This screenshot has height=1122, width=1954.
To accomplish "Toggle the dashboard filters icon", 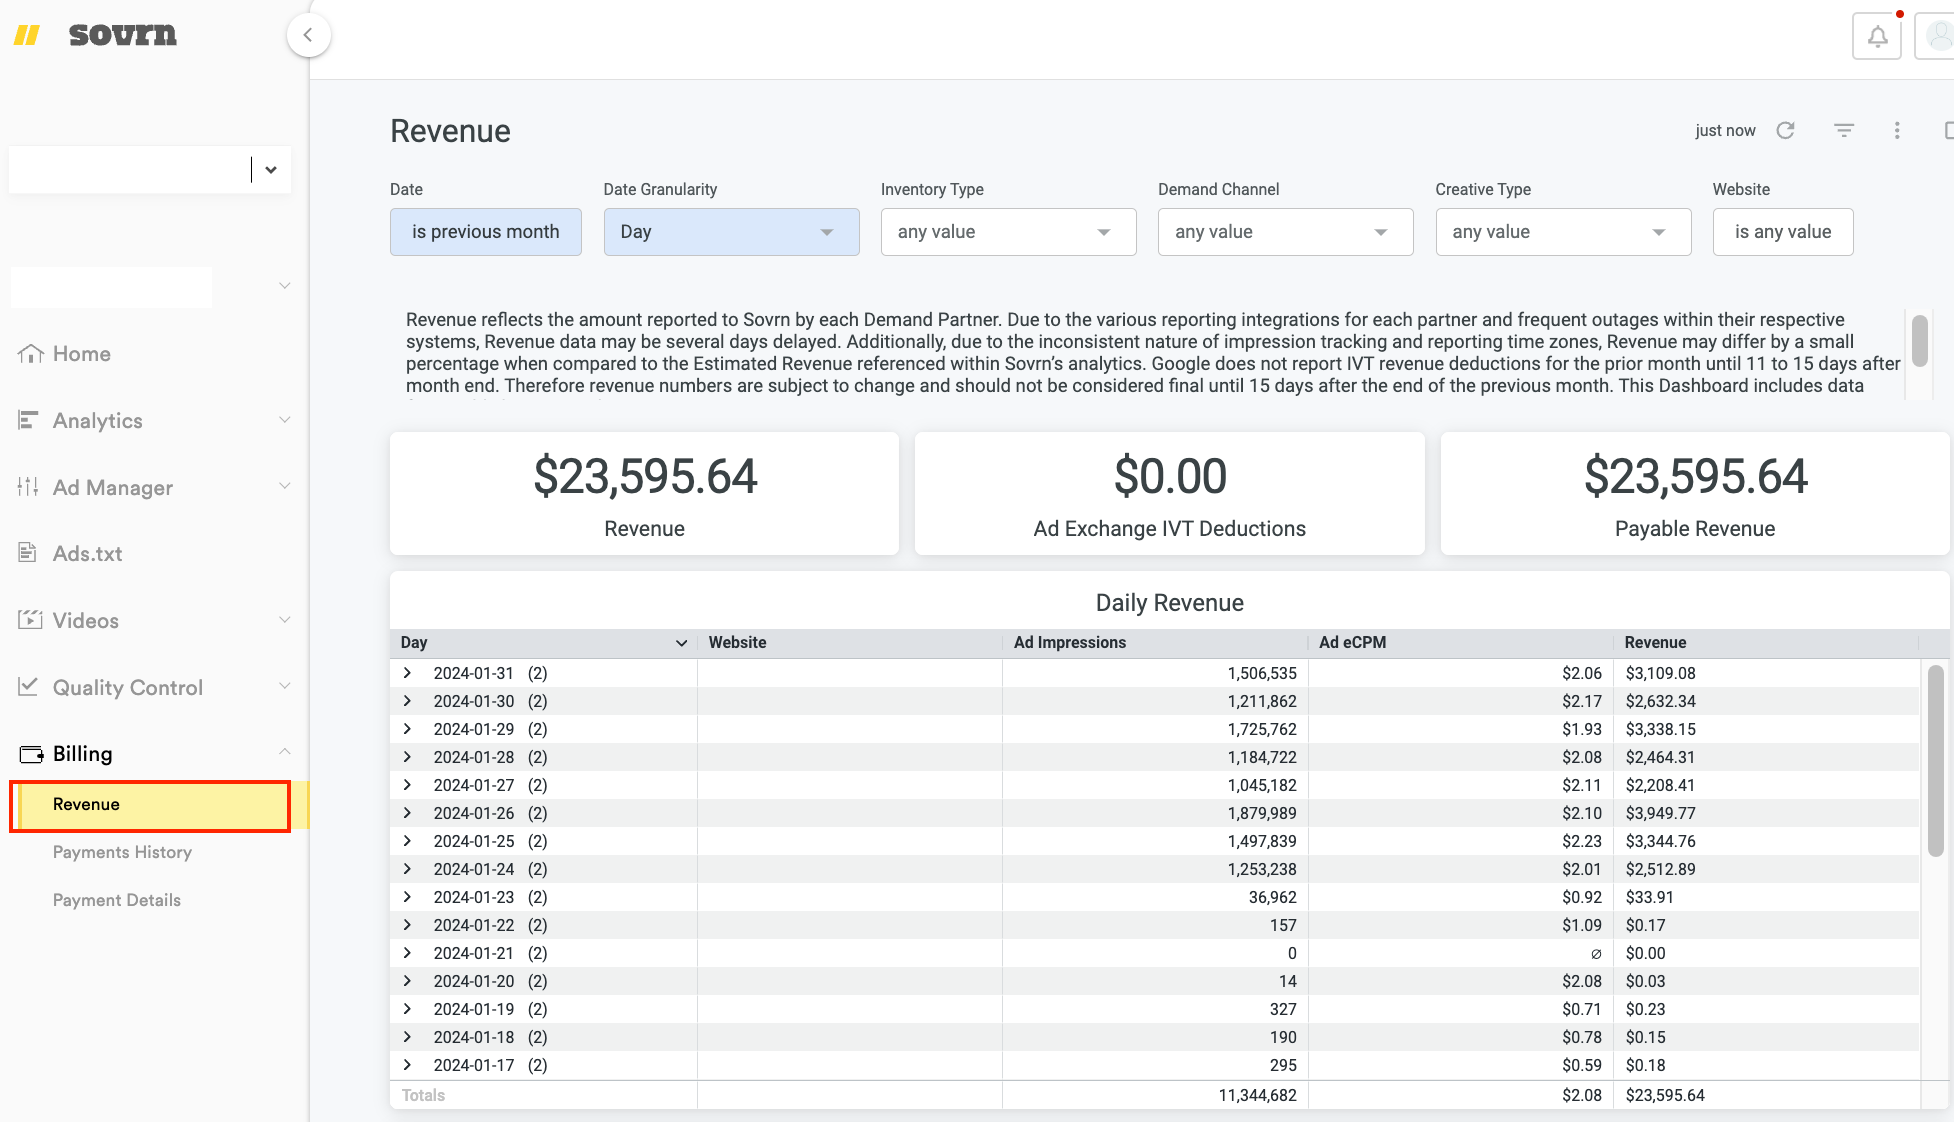I will pos(1844,130).
